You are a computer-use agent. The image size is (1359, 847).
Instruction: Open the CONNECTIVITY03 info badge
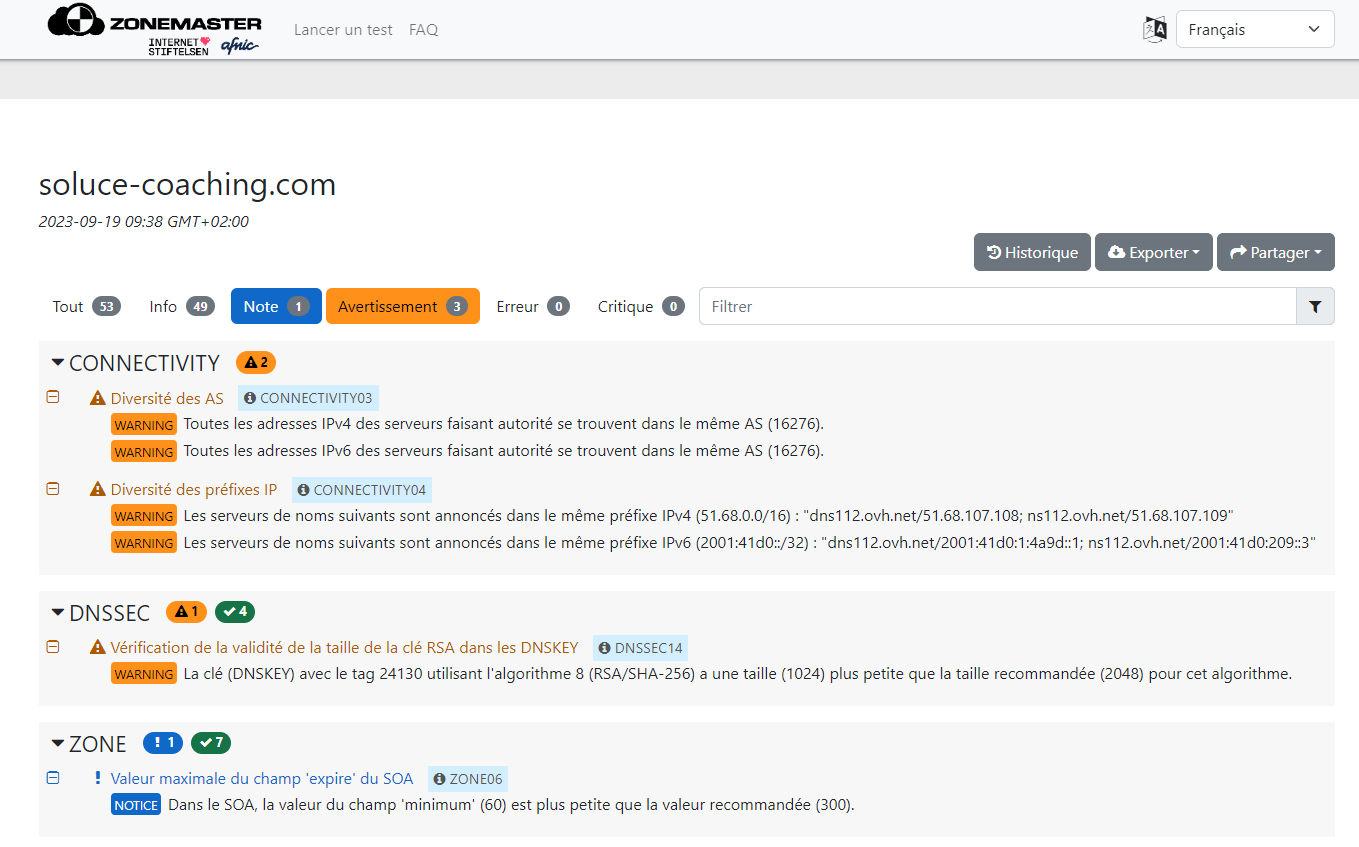[x=308, y=398]
